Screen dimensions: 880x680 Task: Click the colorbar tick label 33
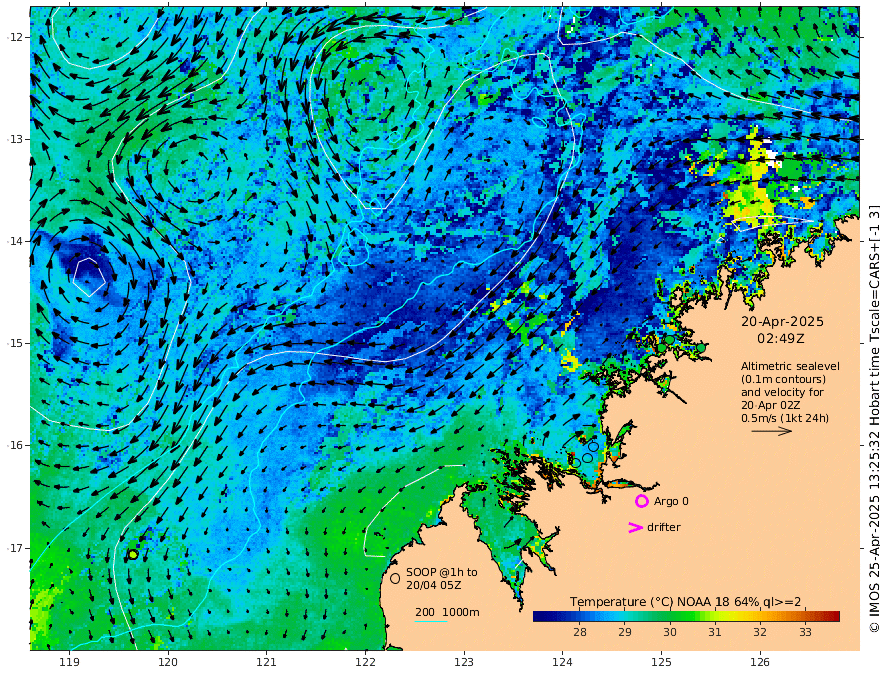[x=805, y=632]
